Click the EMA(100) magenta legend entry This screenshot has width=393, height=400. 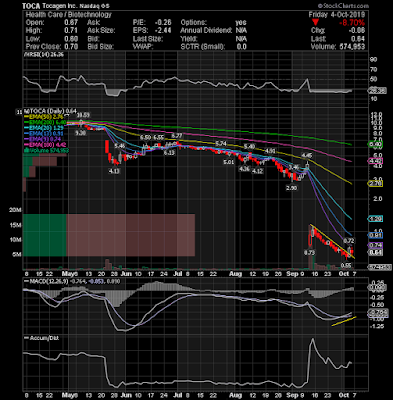[46, 145]
